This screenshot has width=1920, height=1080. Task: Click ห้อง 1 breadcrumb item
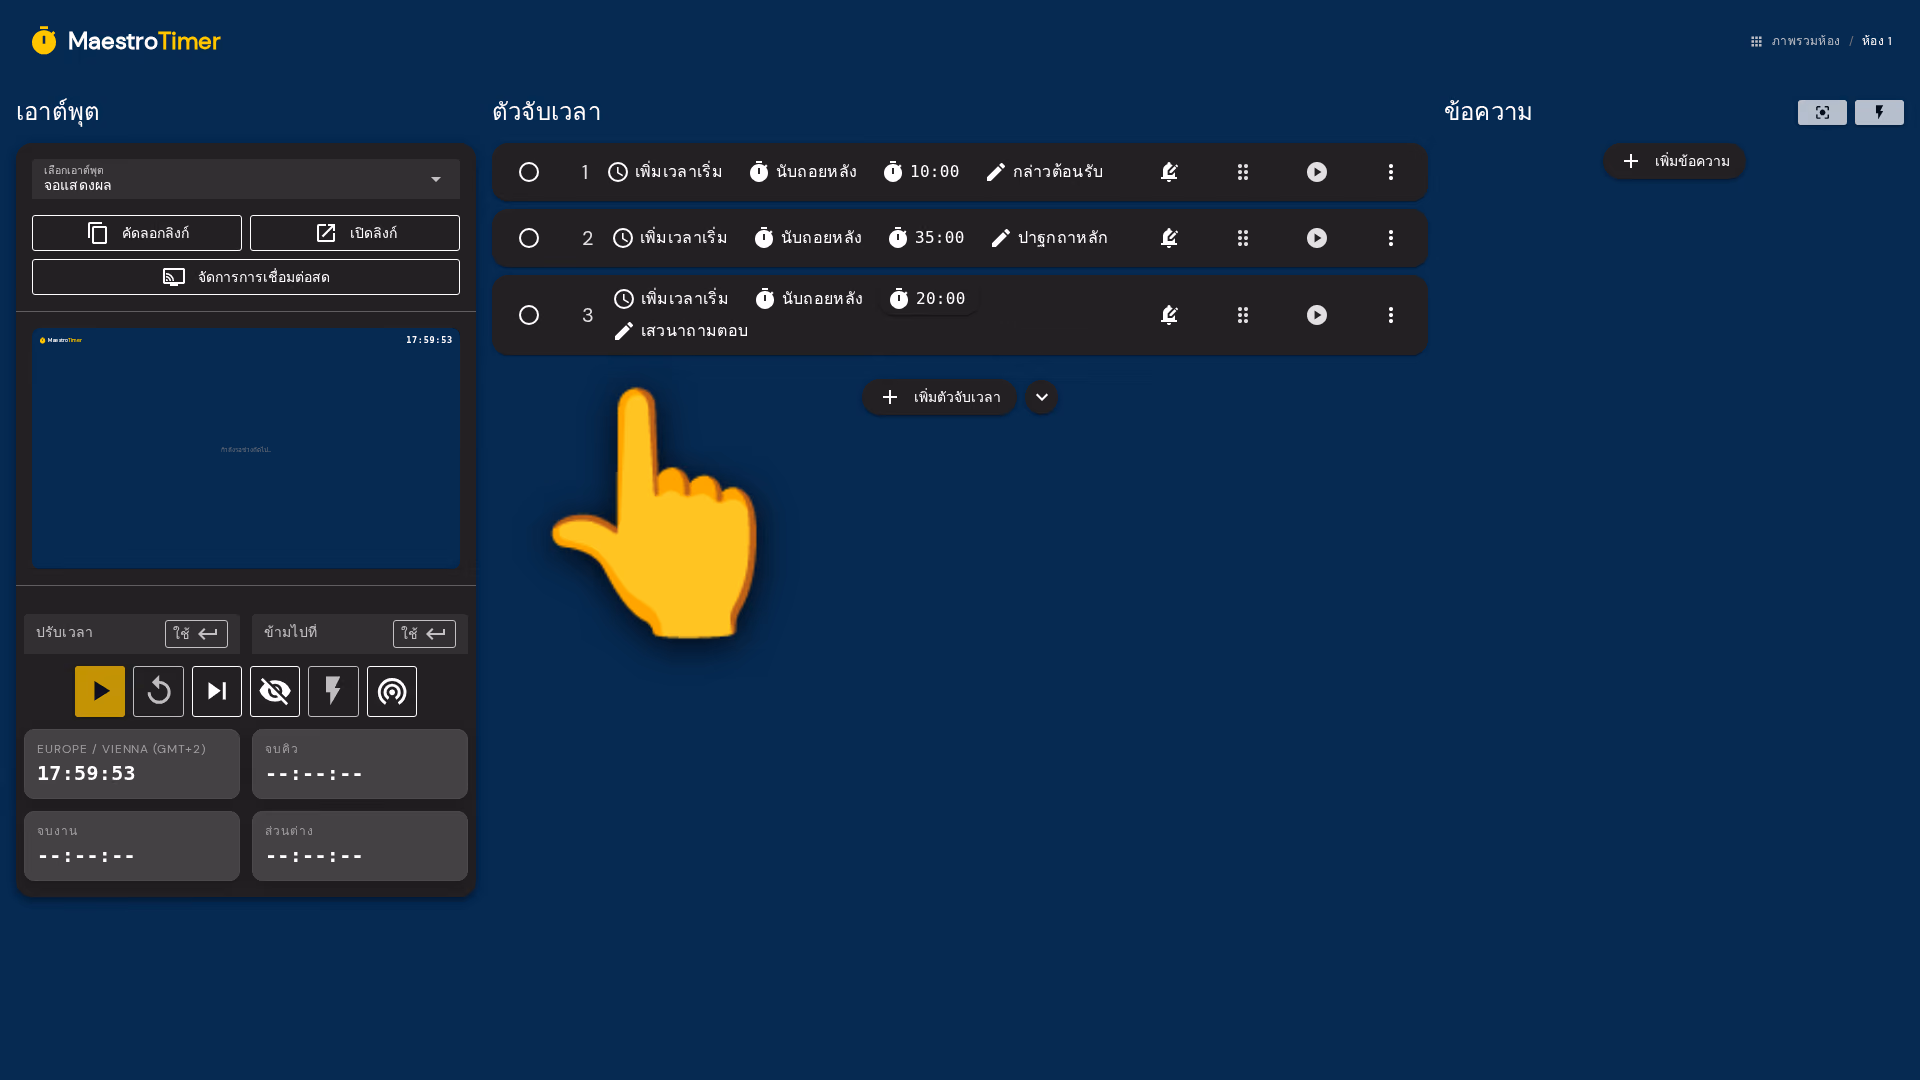[1877, 41]
